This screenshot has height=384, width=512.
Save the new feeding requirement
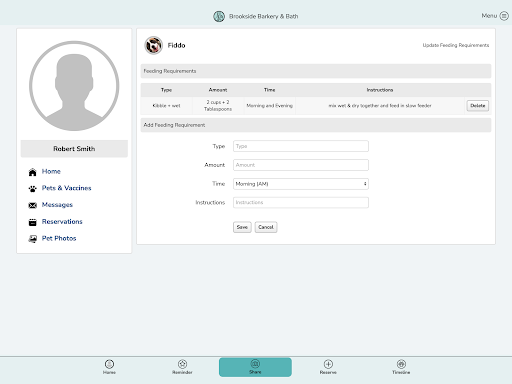(242, 227)
